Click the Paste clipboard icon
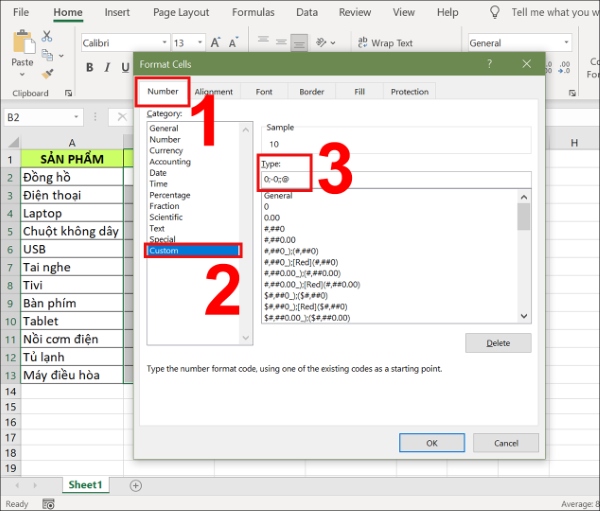This screenshot has height=511, width=600. (x=22, y=44)
